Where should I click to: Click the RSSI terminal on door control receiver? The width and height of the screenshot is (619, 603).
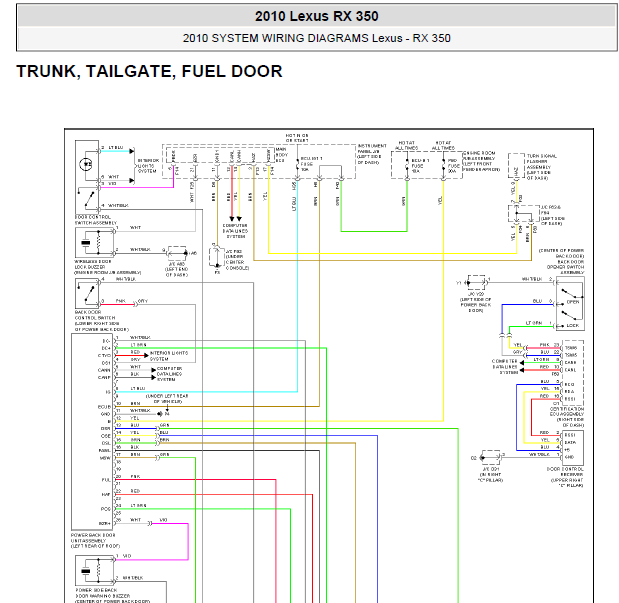(x=570, y=435)
